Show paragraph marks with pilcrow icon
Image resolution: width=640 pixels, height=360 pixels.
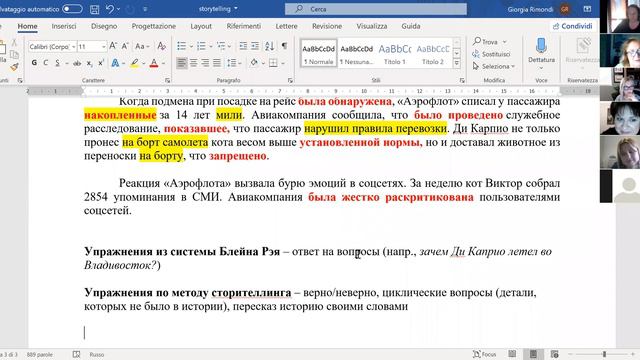point(284,46)
